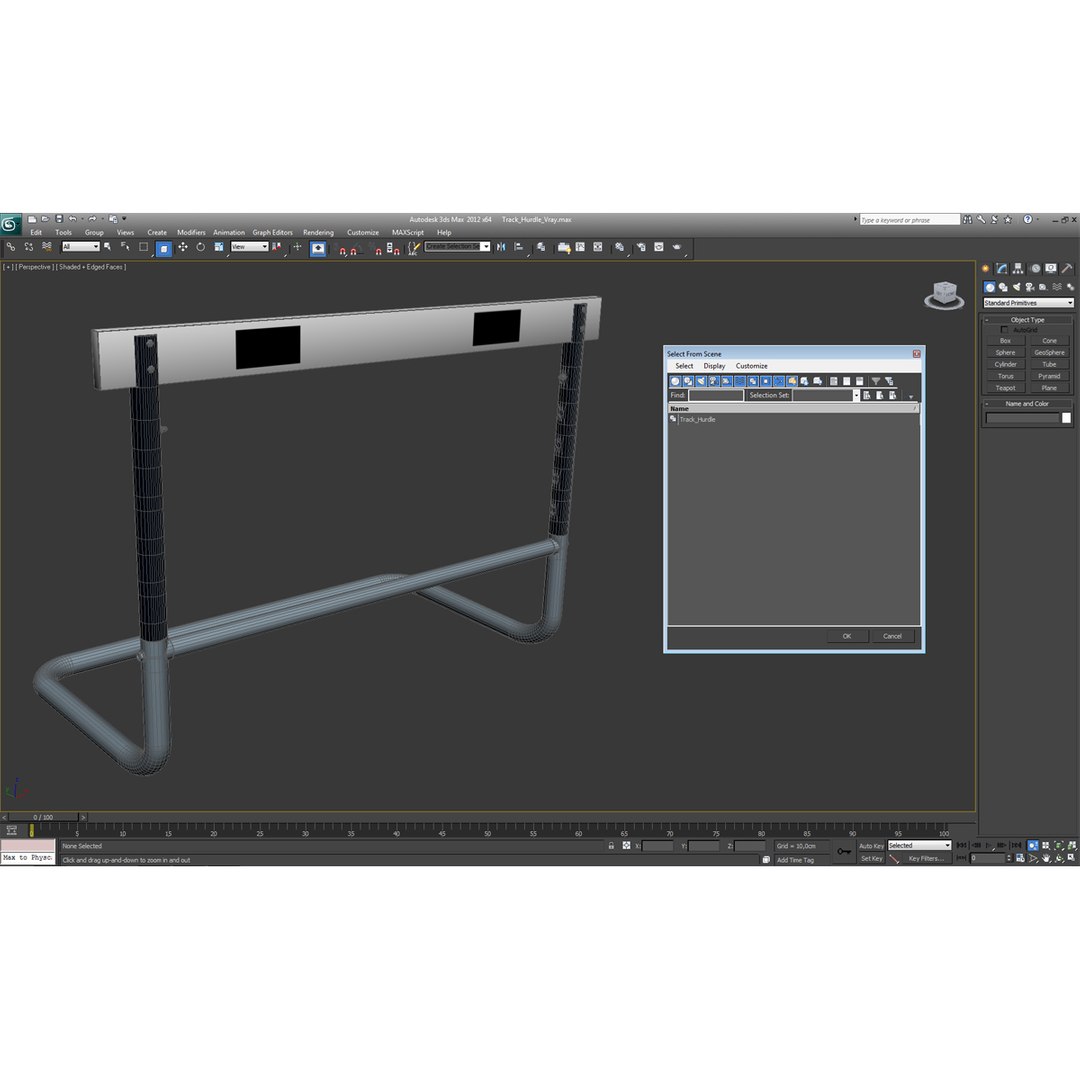Click Cancel in Select From Scene dialog
Screen dimensions: 1080x1080
[892, 636]
